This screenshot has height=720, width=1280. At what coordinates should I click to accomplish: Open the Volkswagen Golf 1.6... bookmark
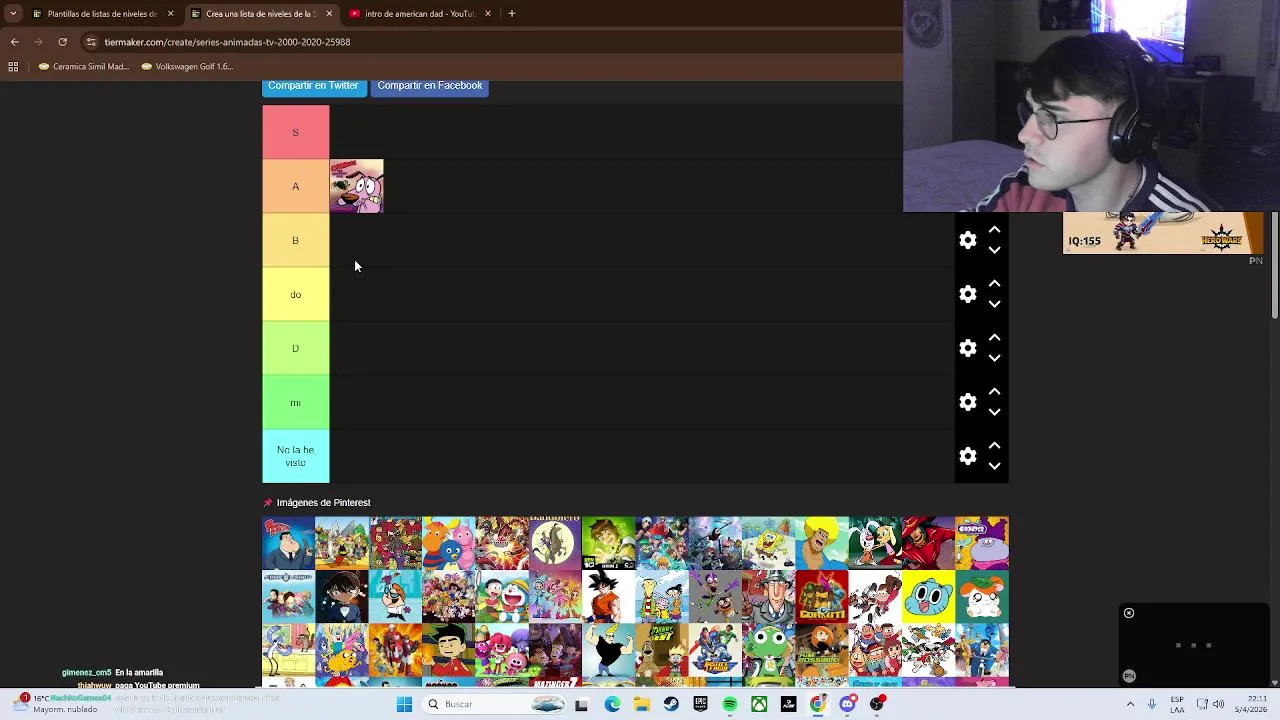pos(187,67)
